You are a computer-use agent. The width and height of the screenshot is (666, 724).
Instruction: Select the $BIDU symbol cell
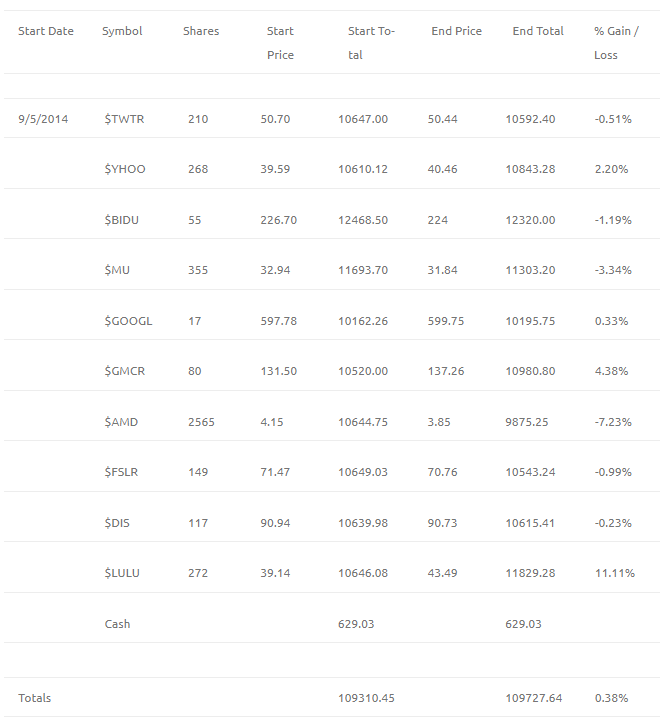point(121,220)
